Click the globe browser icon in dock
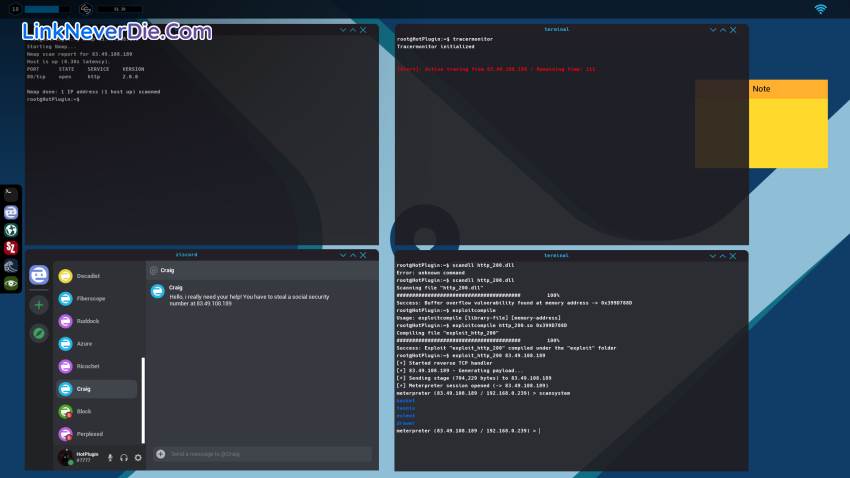The width and height of the screenshot is (850, 478). pos(10,230)
